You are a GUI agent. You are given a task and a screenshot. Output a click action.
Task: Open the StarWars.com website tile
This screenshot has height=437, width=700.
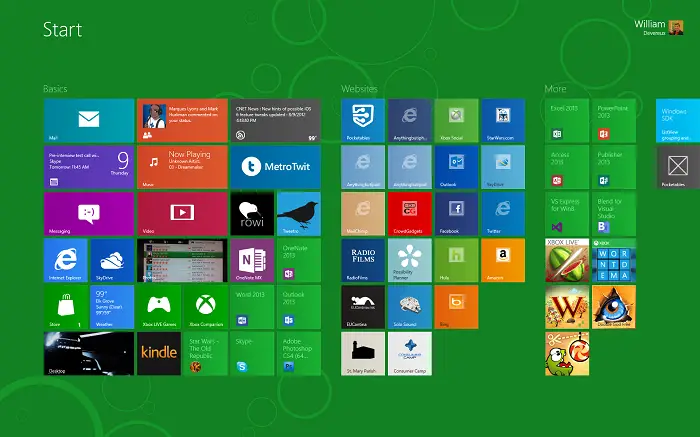(x=503, y=121)
